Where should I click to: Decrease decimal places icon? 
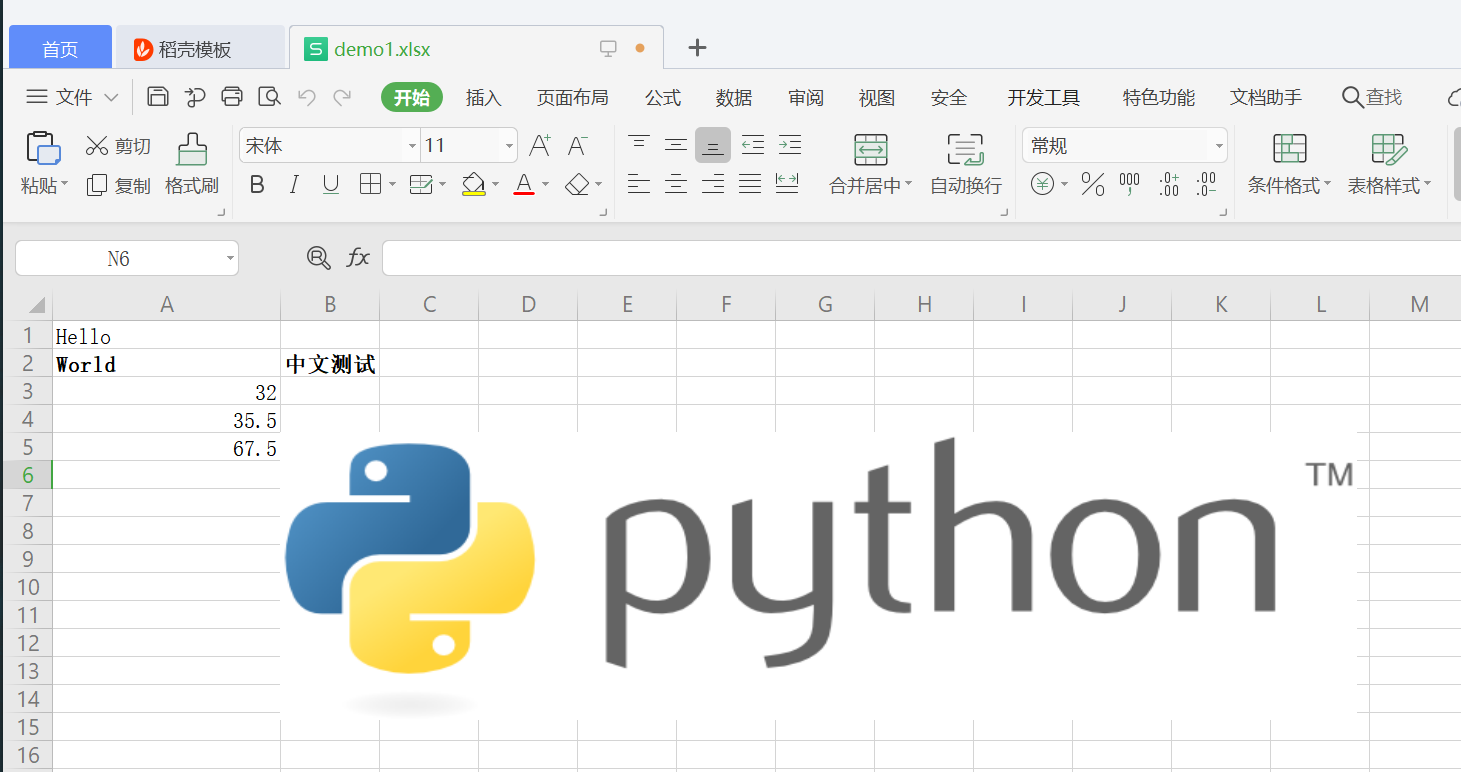(x=1205, y=184)
